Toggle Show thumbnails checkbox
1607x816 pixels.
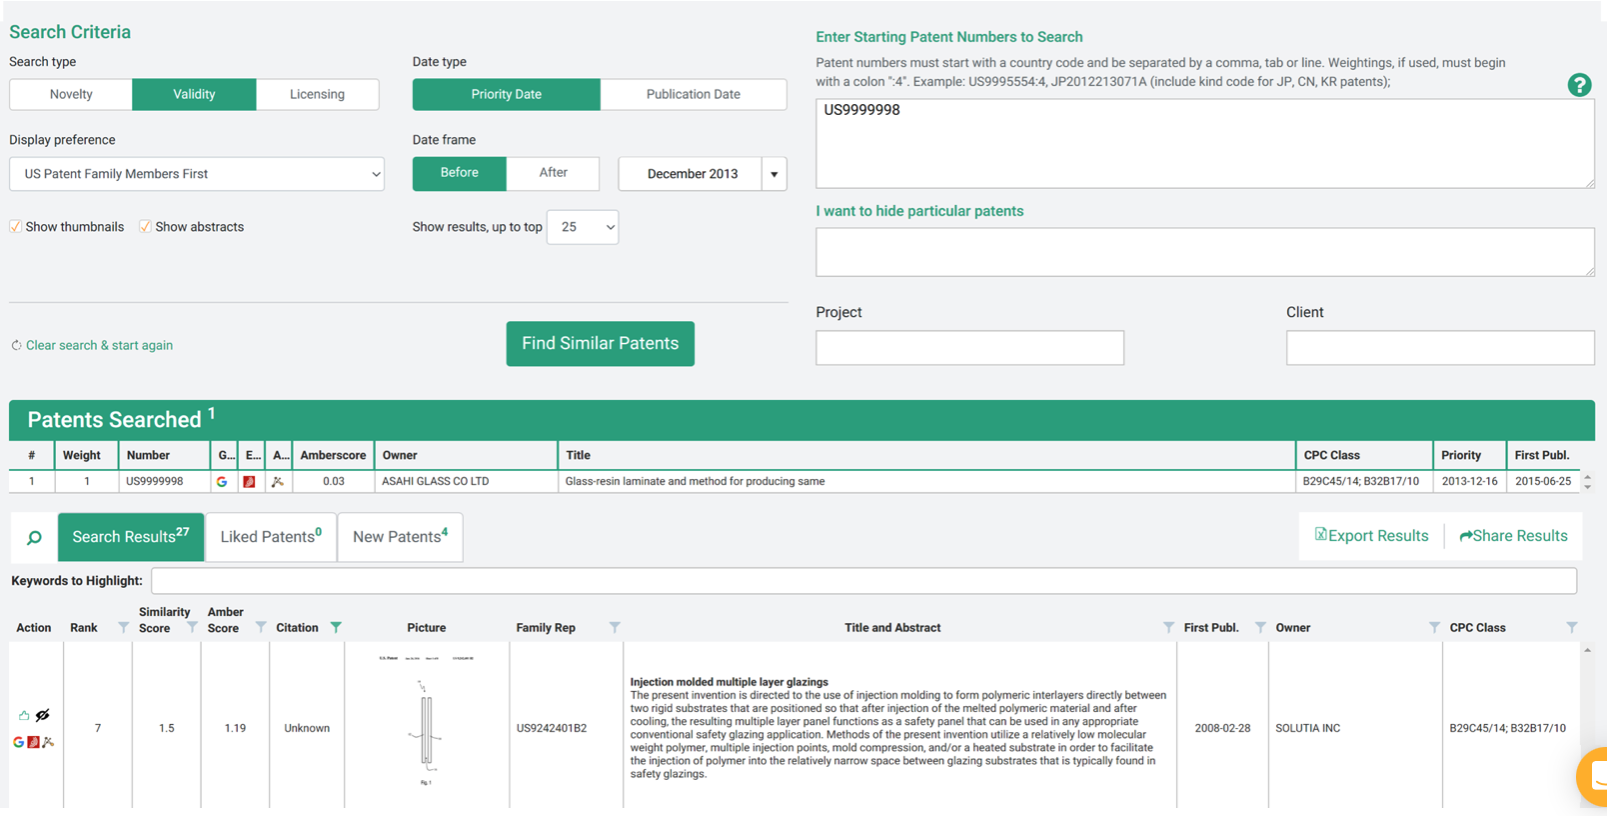[16, 227]
